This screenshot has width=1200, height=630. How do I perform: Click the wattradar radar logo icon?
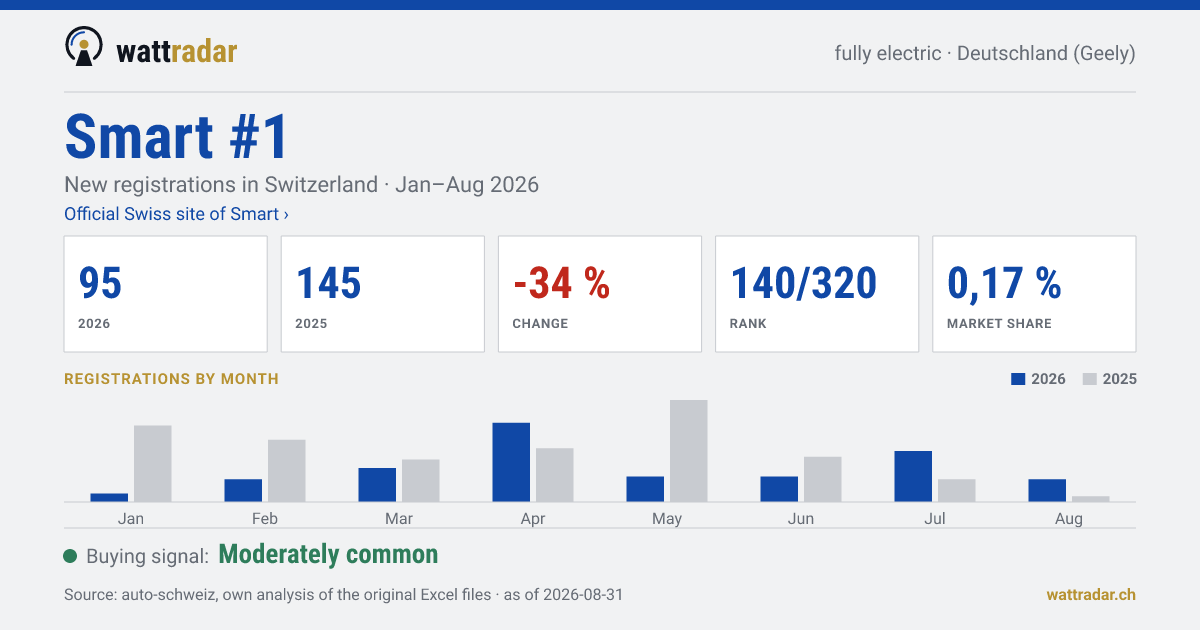[84, 47]
